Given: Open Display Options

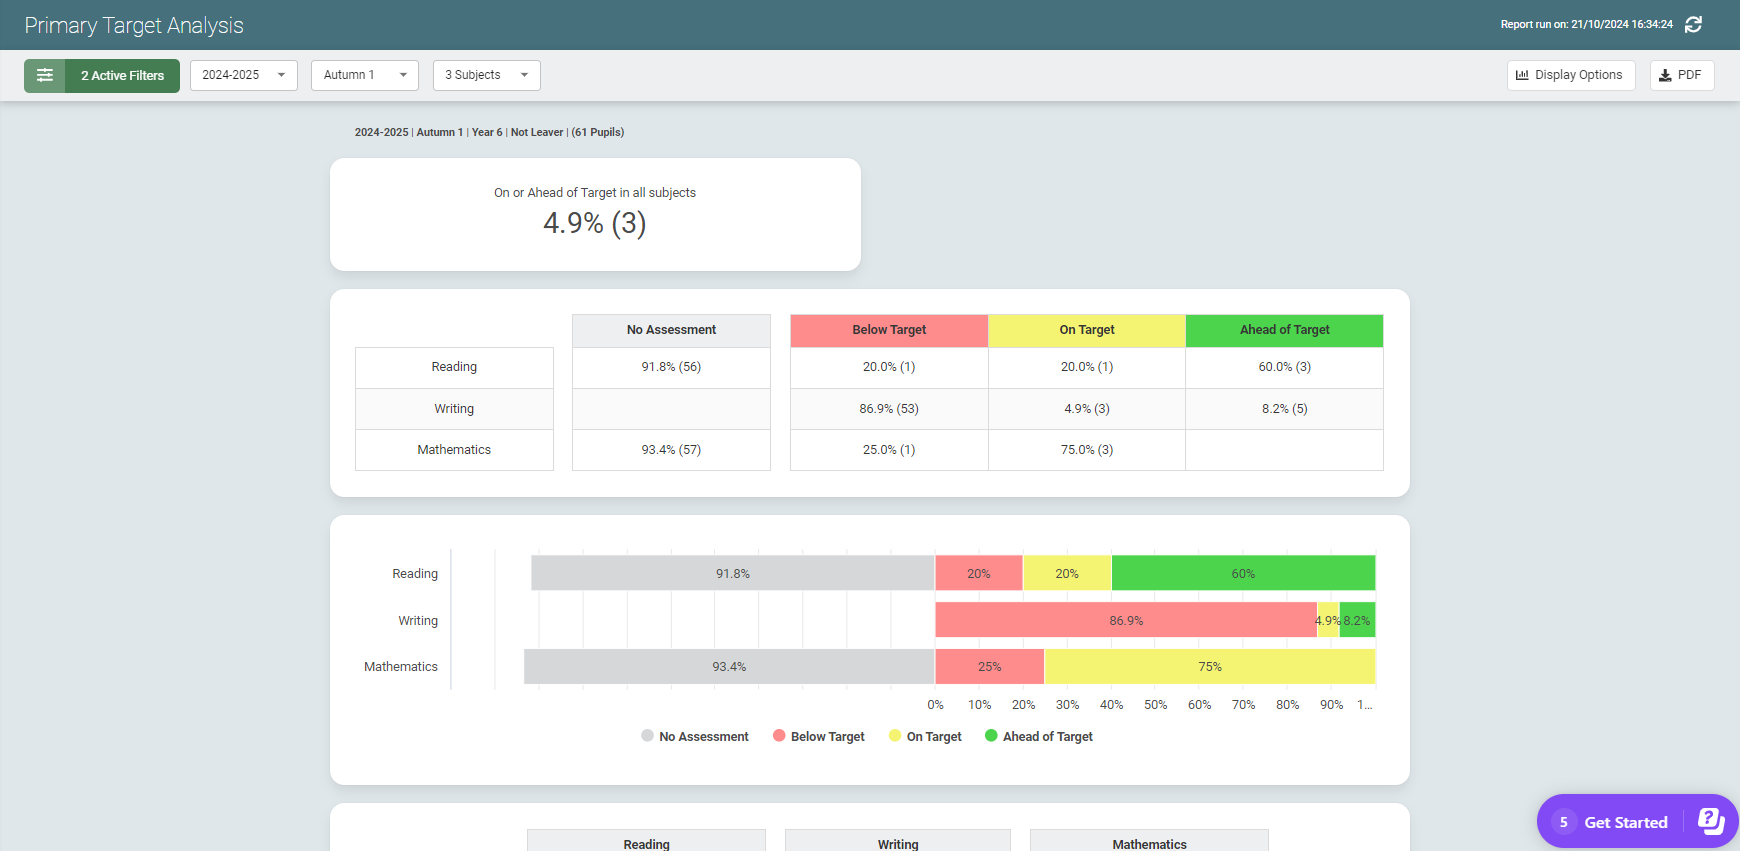Looking at the screenshot, I should coord(1570,76).
